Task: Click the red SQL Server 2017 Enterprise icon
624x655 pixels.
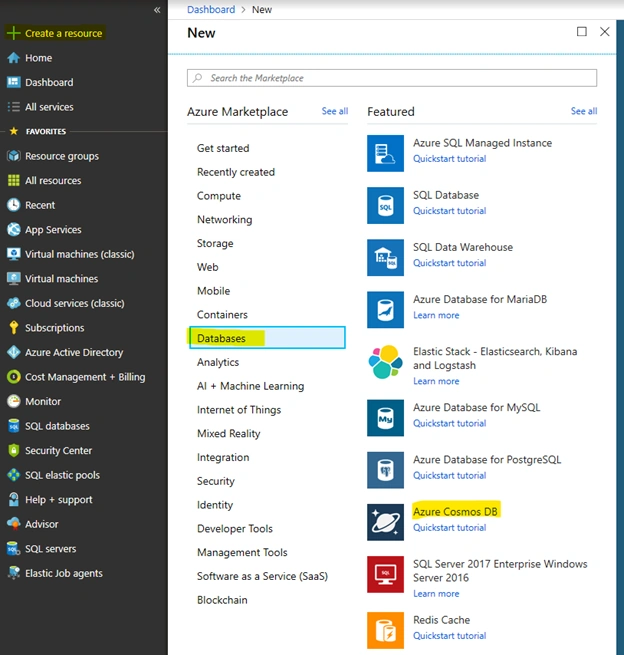Action: click(x=385, y=574)
